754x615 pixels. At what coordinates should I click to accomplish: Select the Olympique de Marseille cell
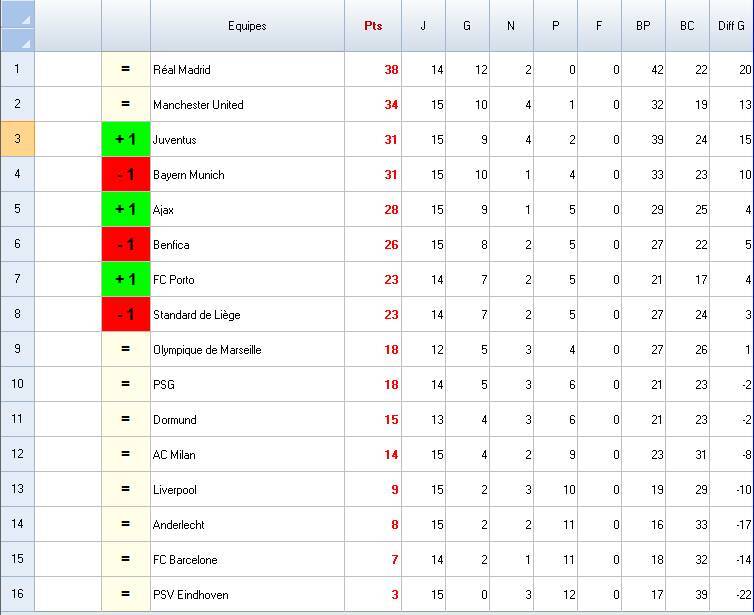click(207, 350)
